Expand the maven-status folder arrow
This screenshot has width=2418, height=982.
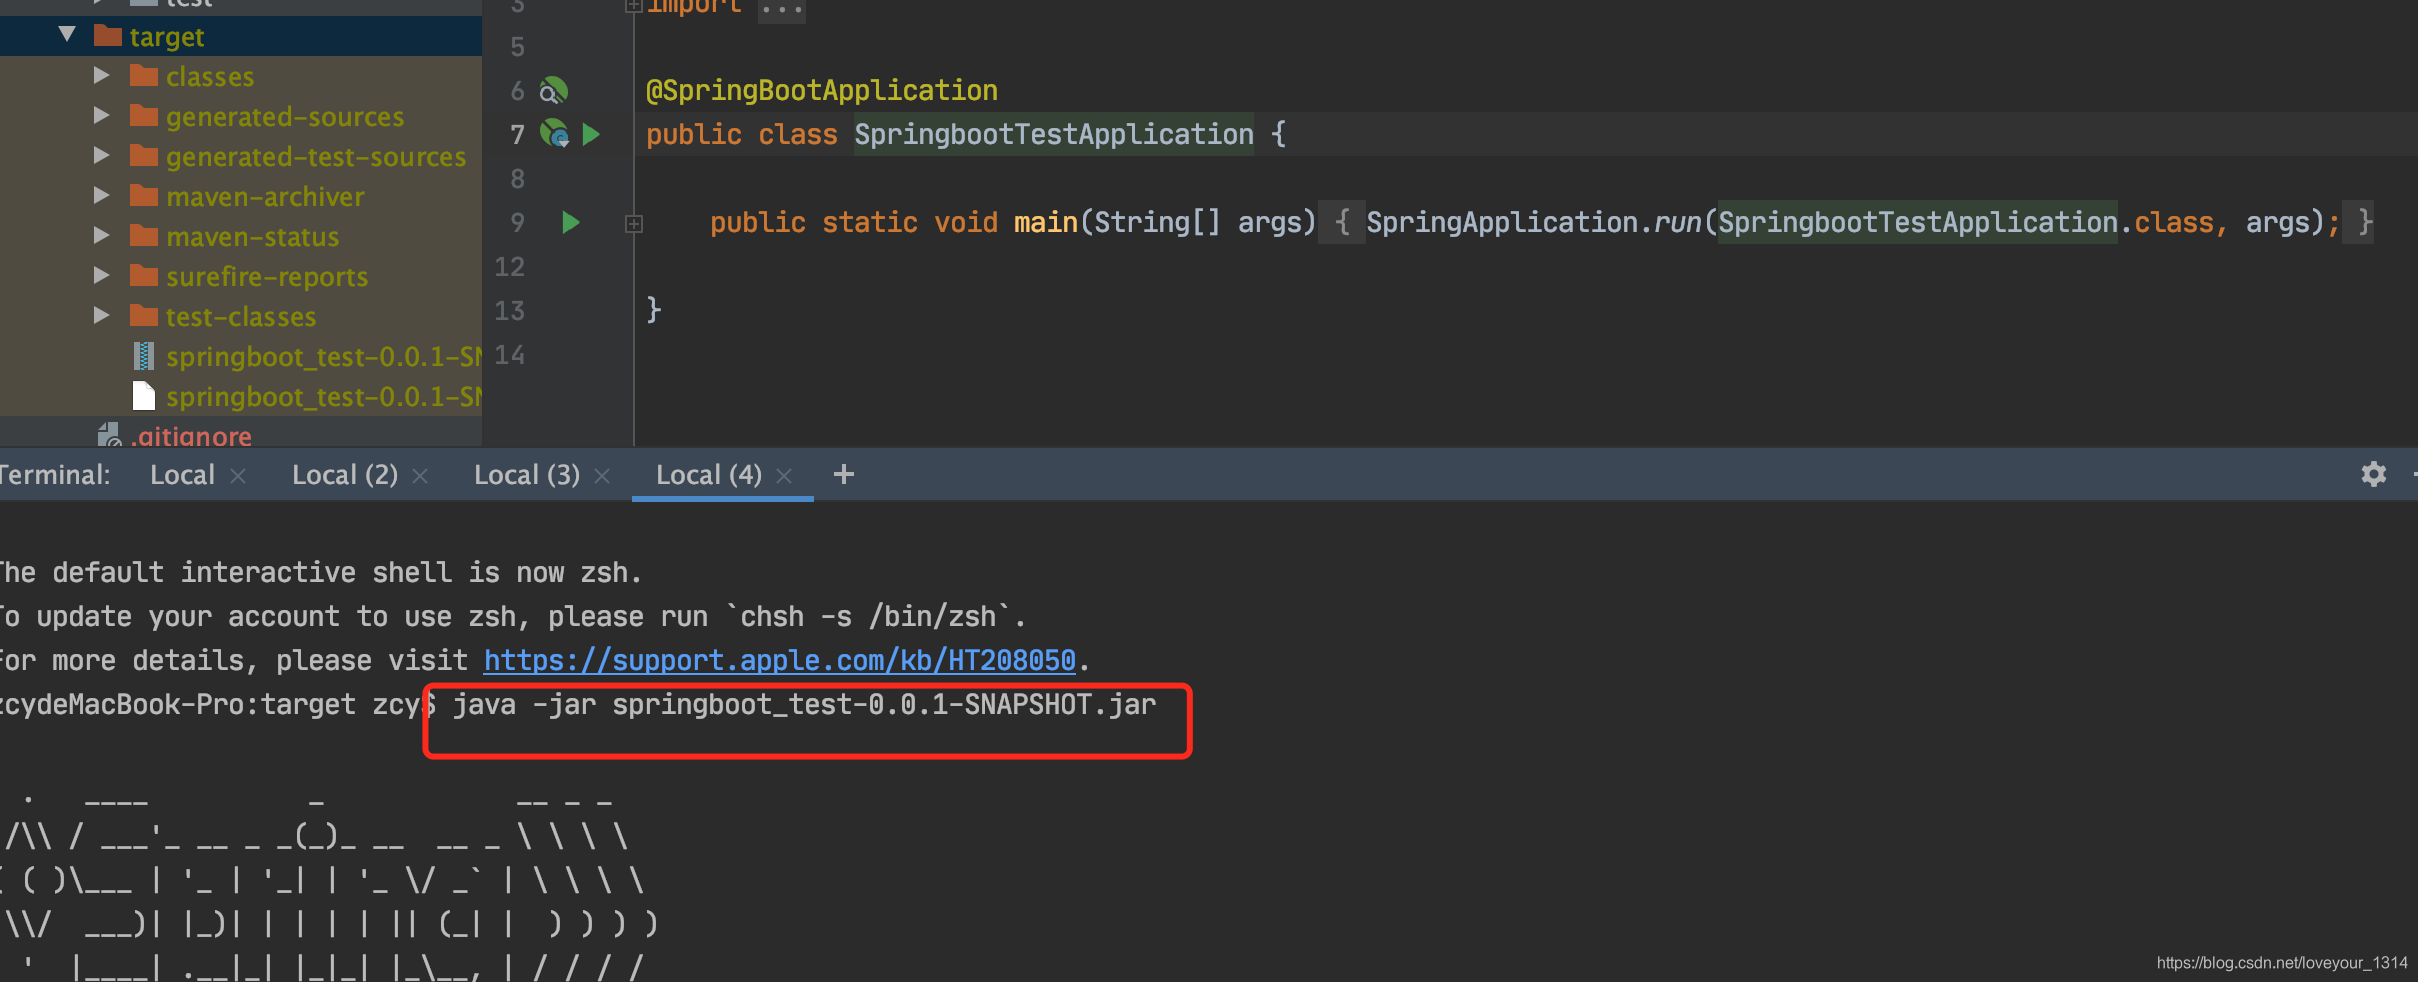click(x=101, y=235)
